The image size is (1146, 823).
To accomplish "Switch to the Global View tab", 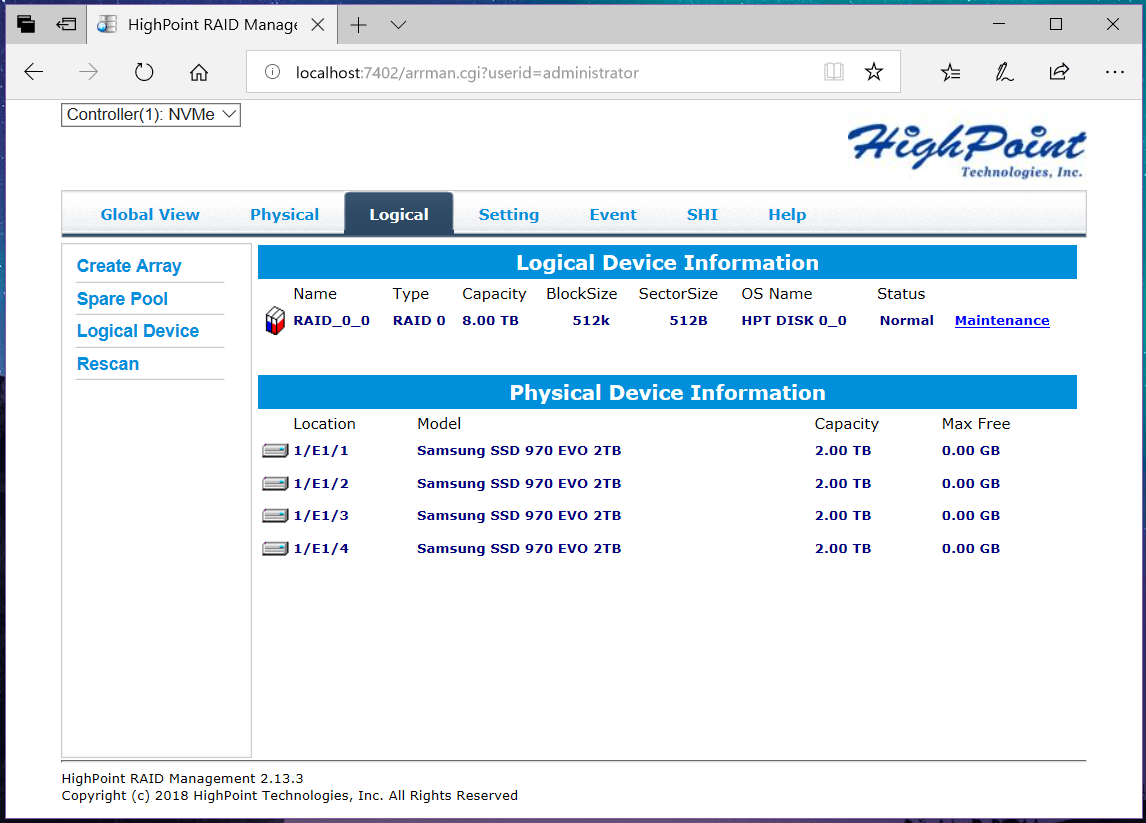I will 150,214.
